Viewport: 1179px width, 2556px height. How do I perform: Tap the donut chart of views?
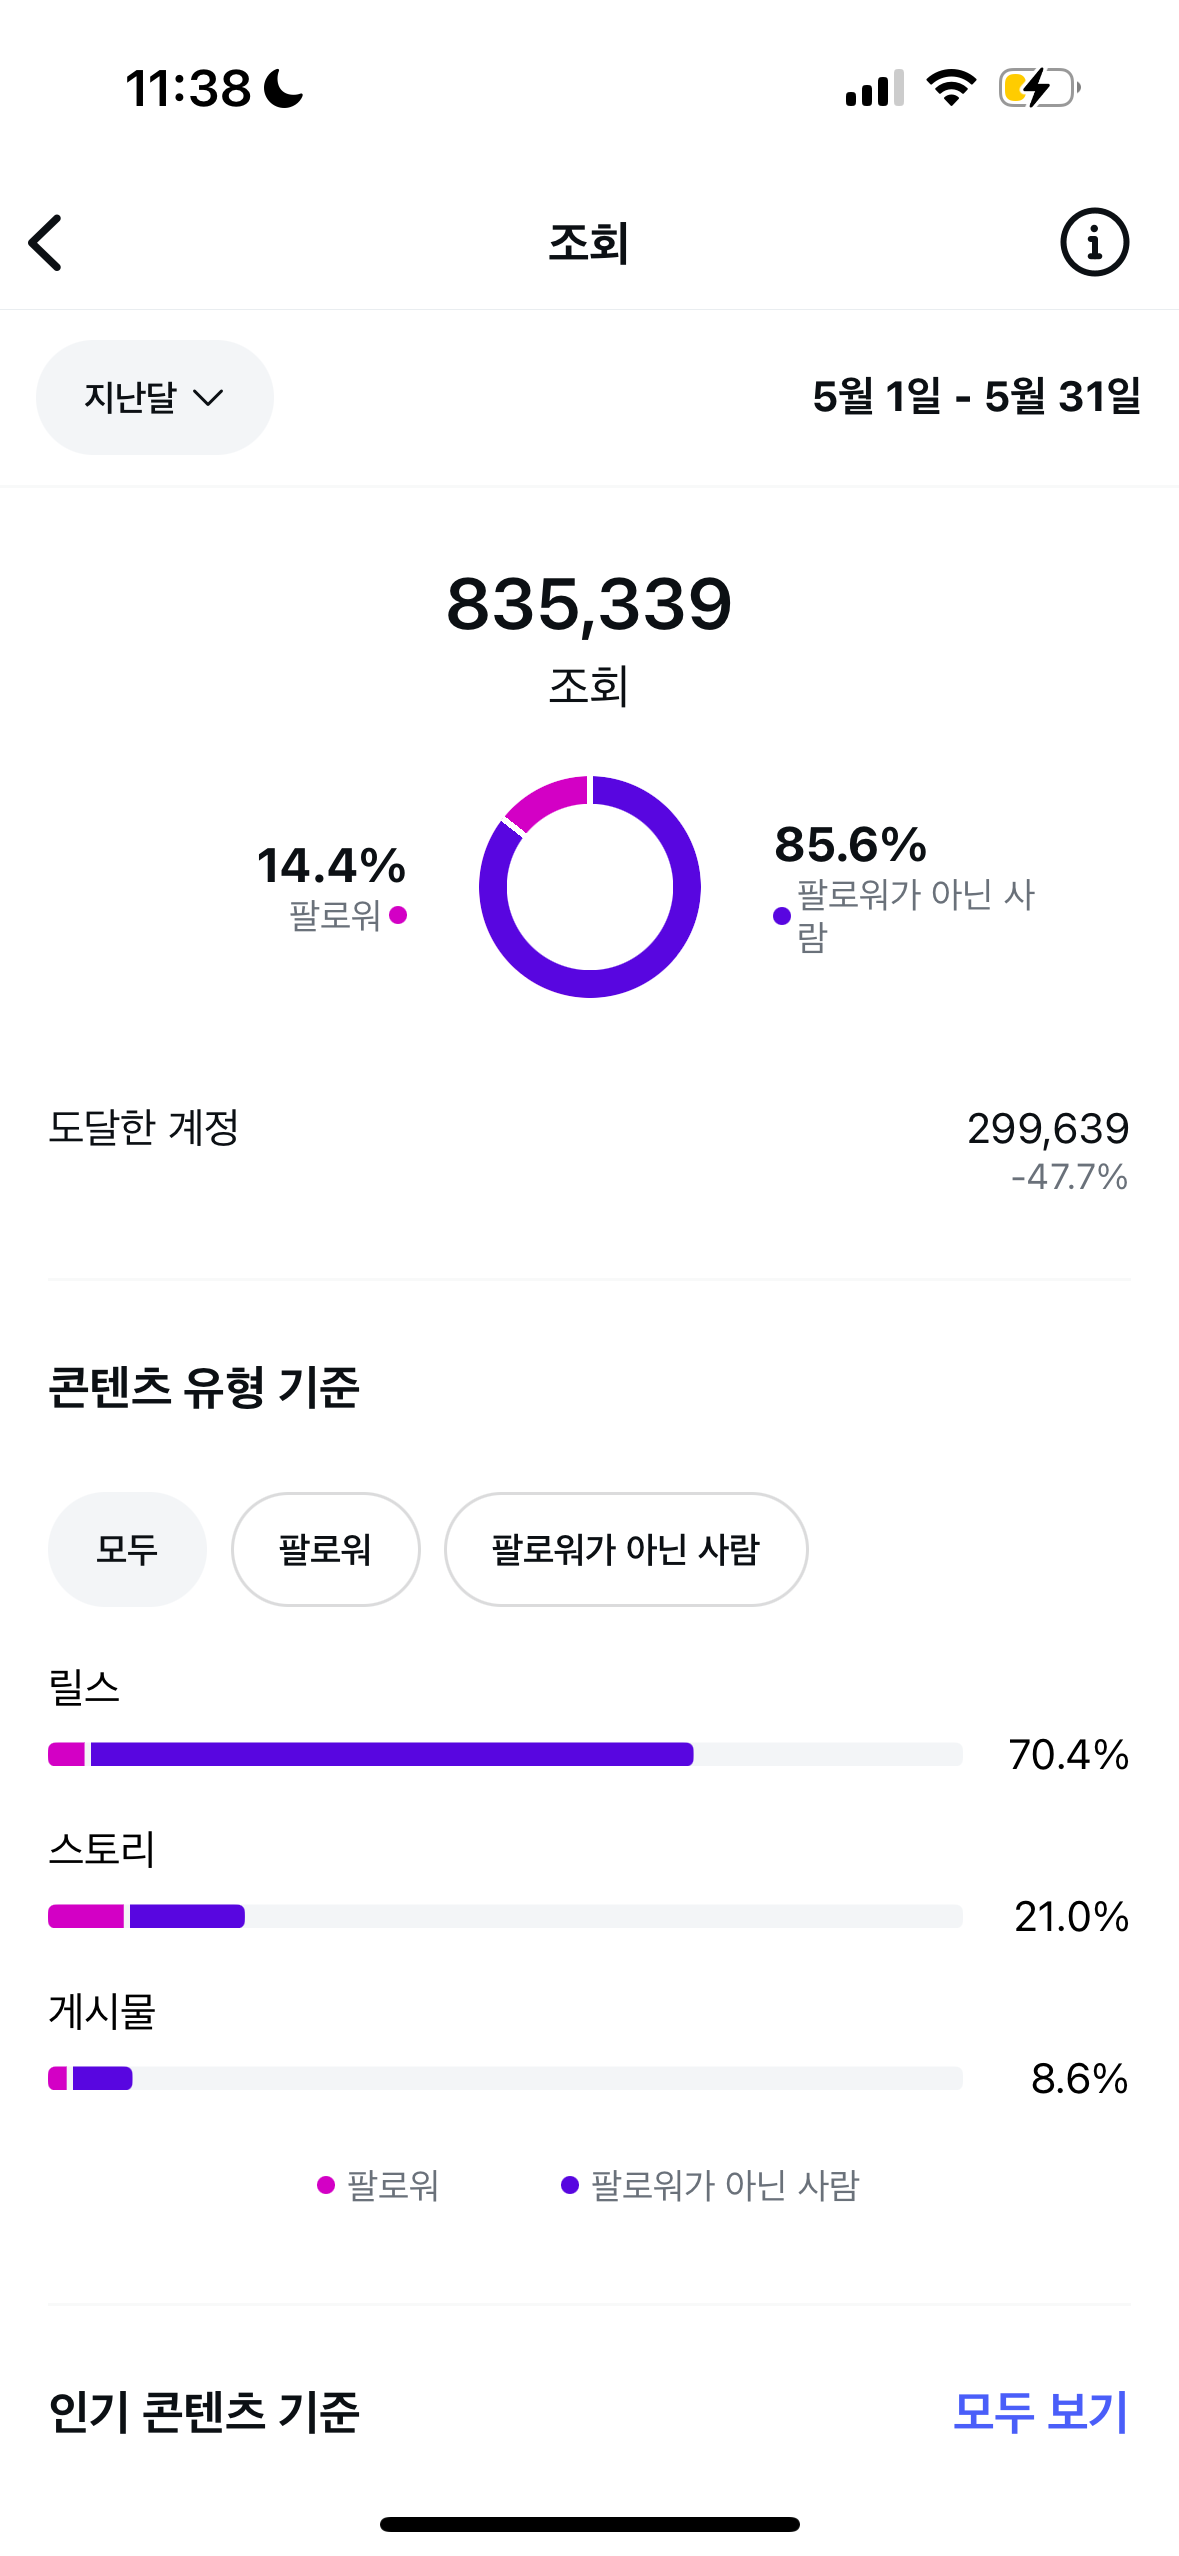tap(590, 887)
